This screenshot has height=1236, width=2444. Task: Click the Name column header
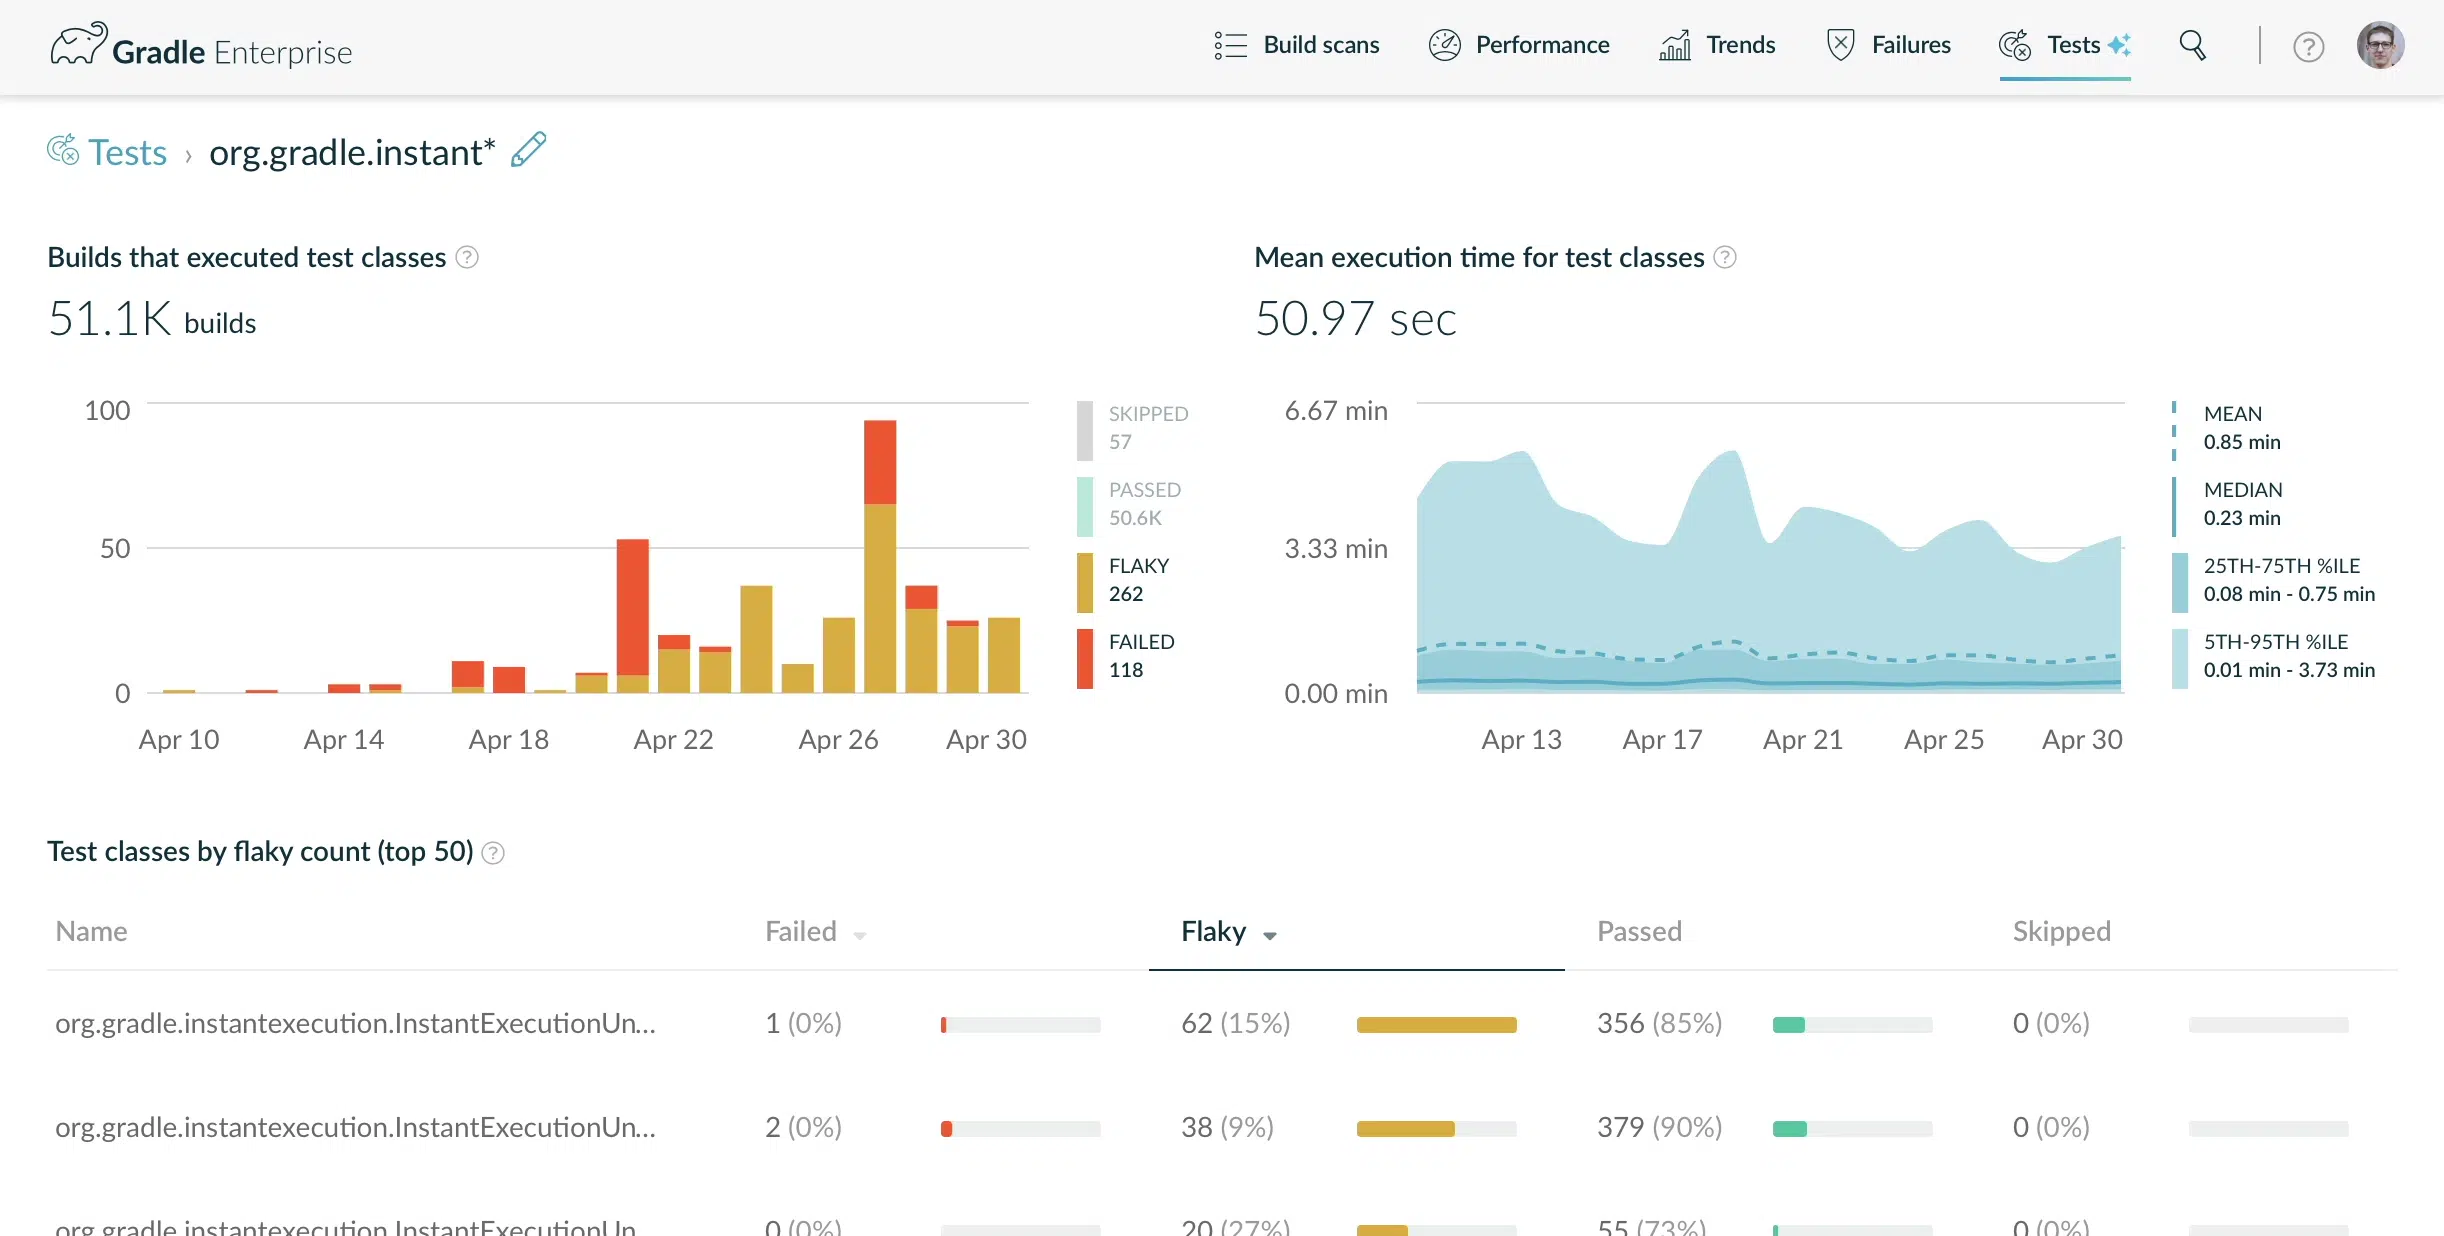[91, 931]
